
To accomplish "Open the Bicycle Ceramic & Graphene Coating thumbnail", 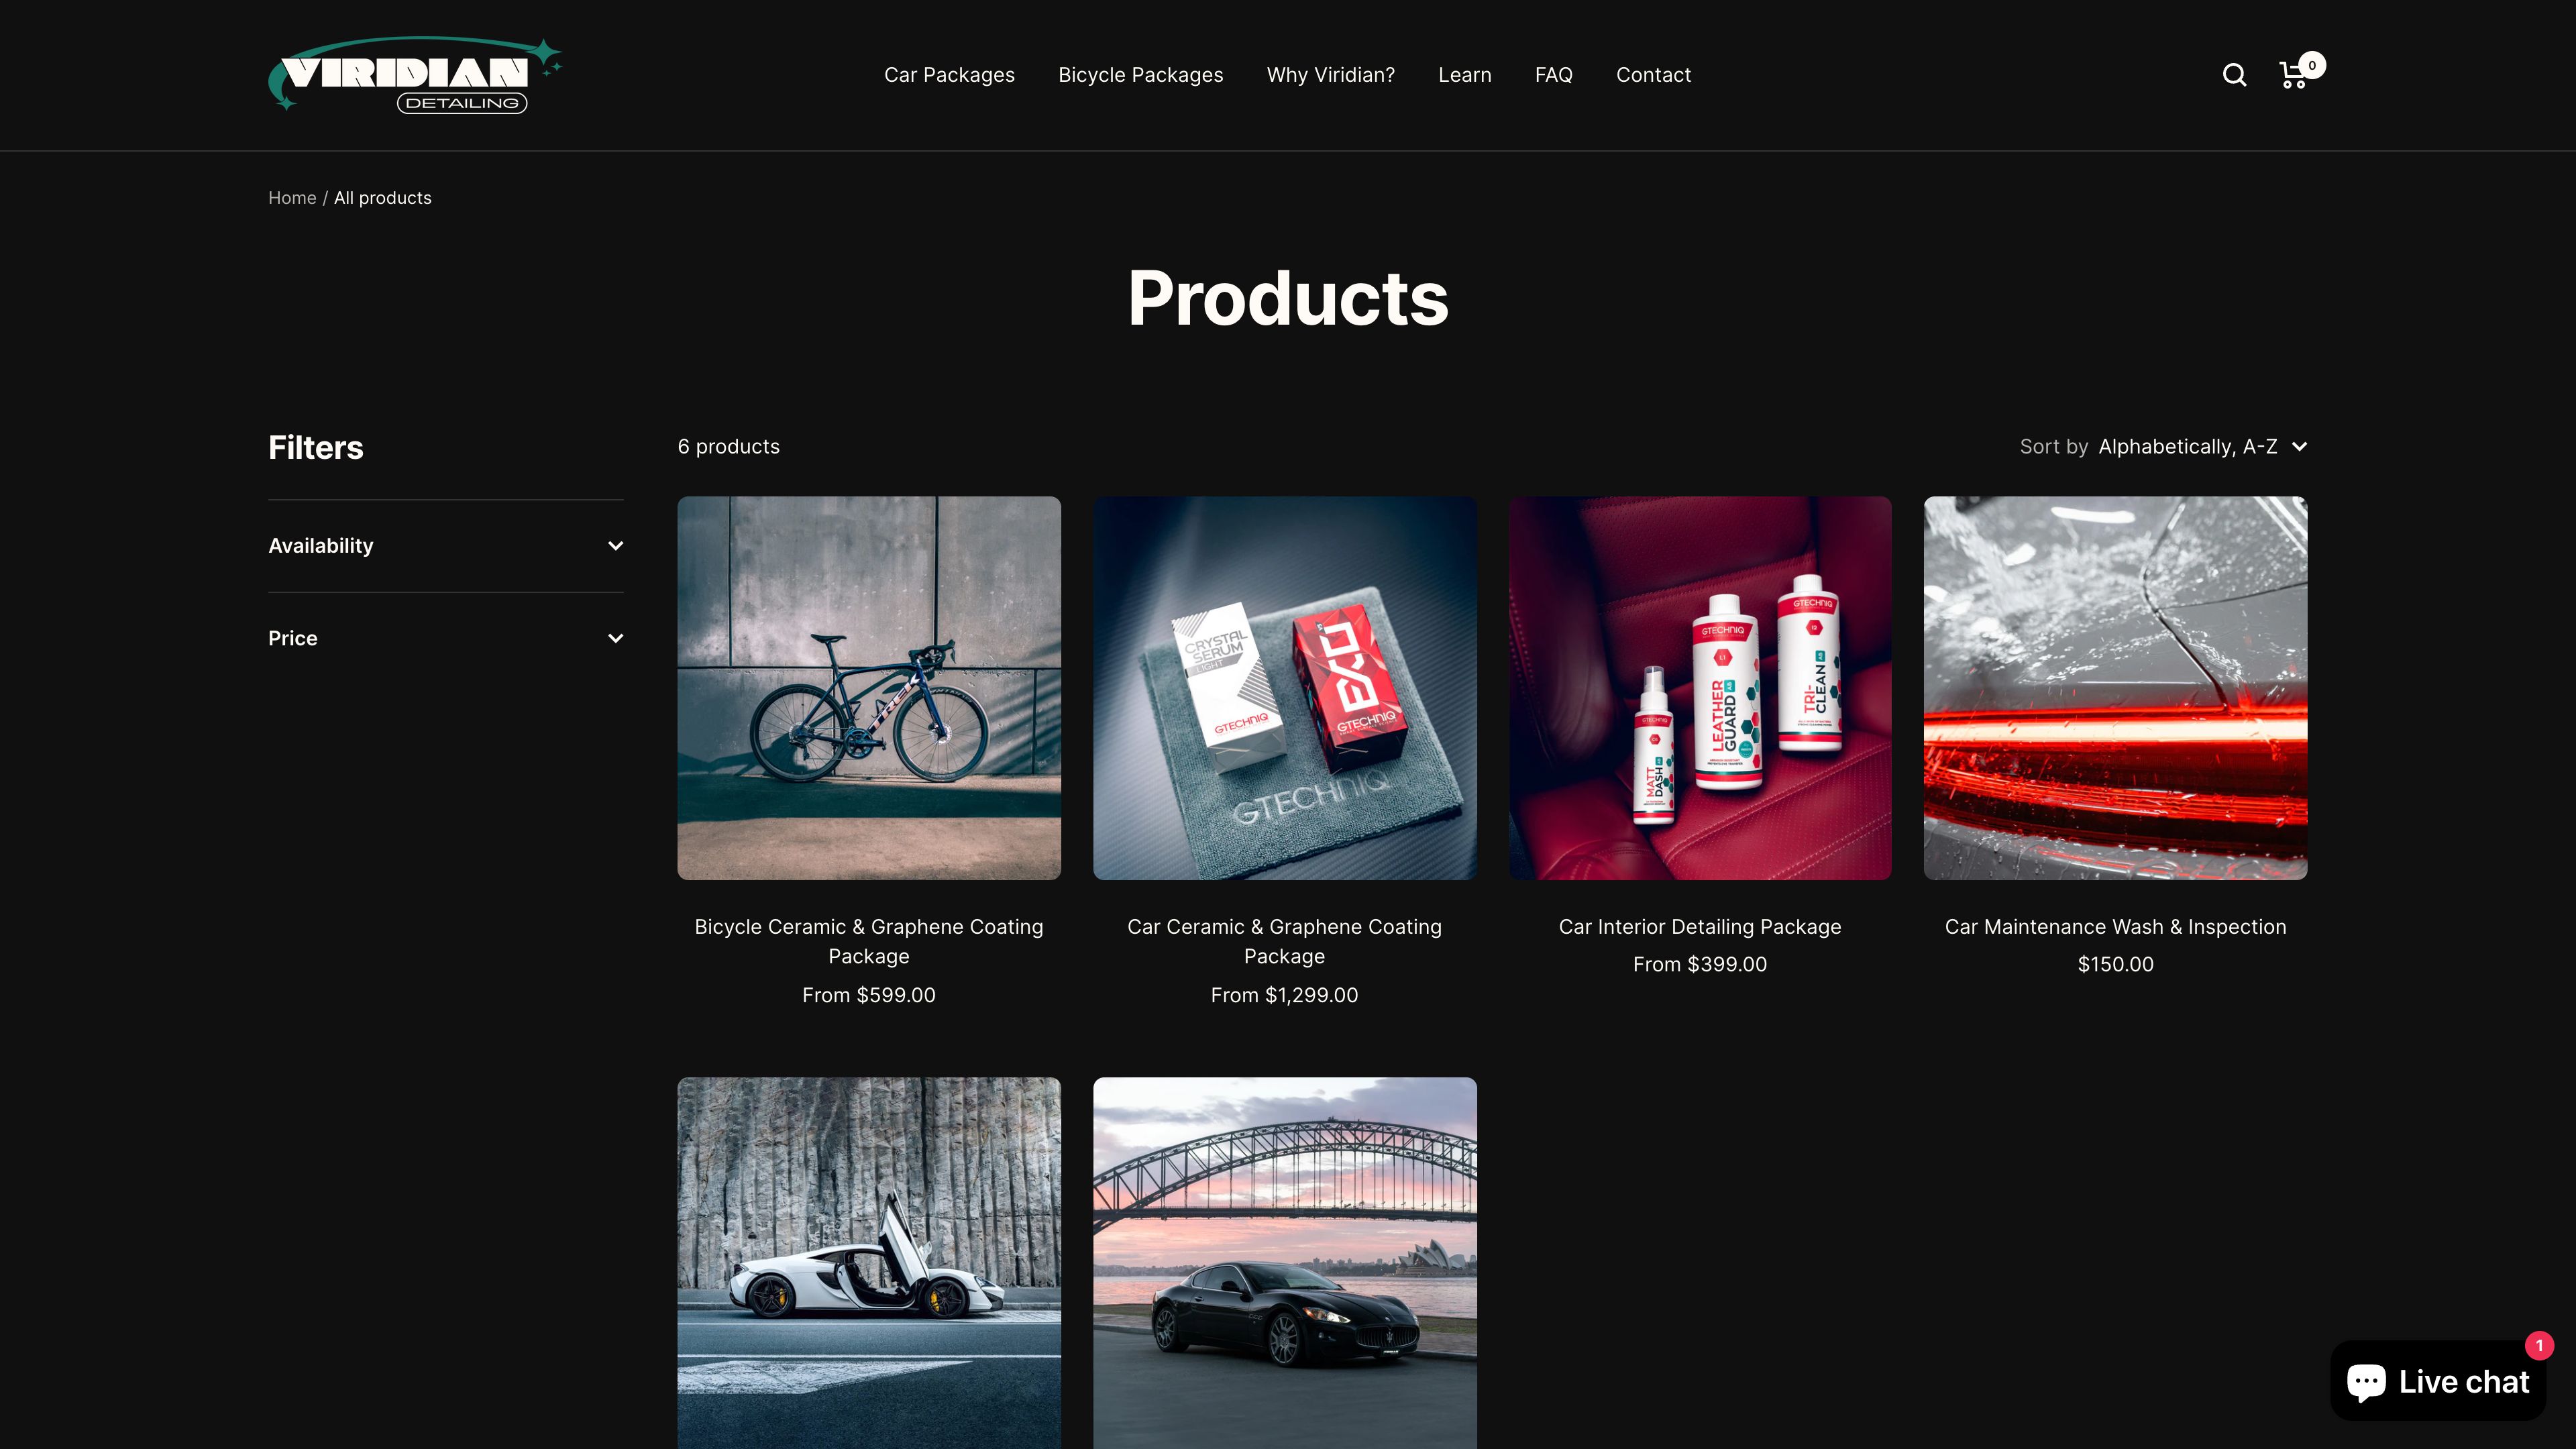I will click(x=869, y=688).
